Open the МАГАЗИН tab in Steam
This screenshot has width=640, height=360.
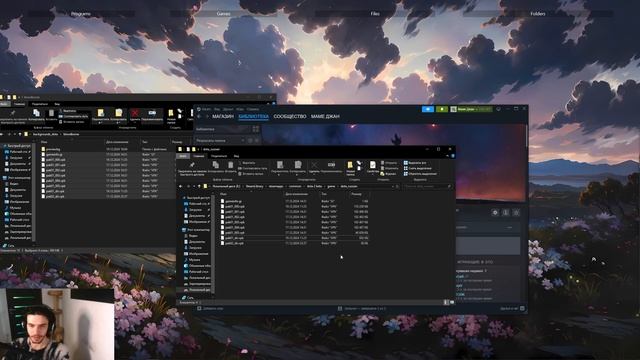[223, 116]
